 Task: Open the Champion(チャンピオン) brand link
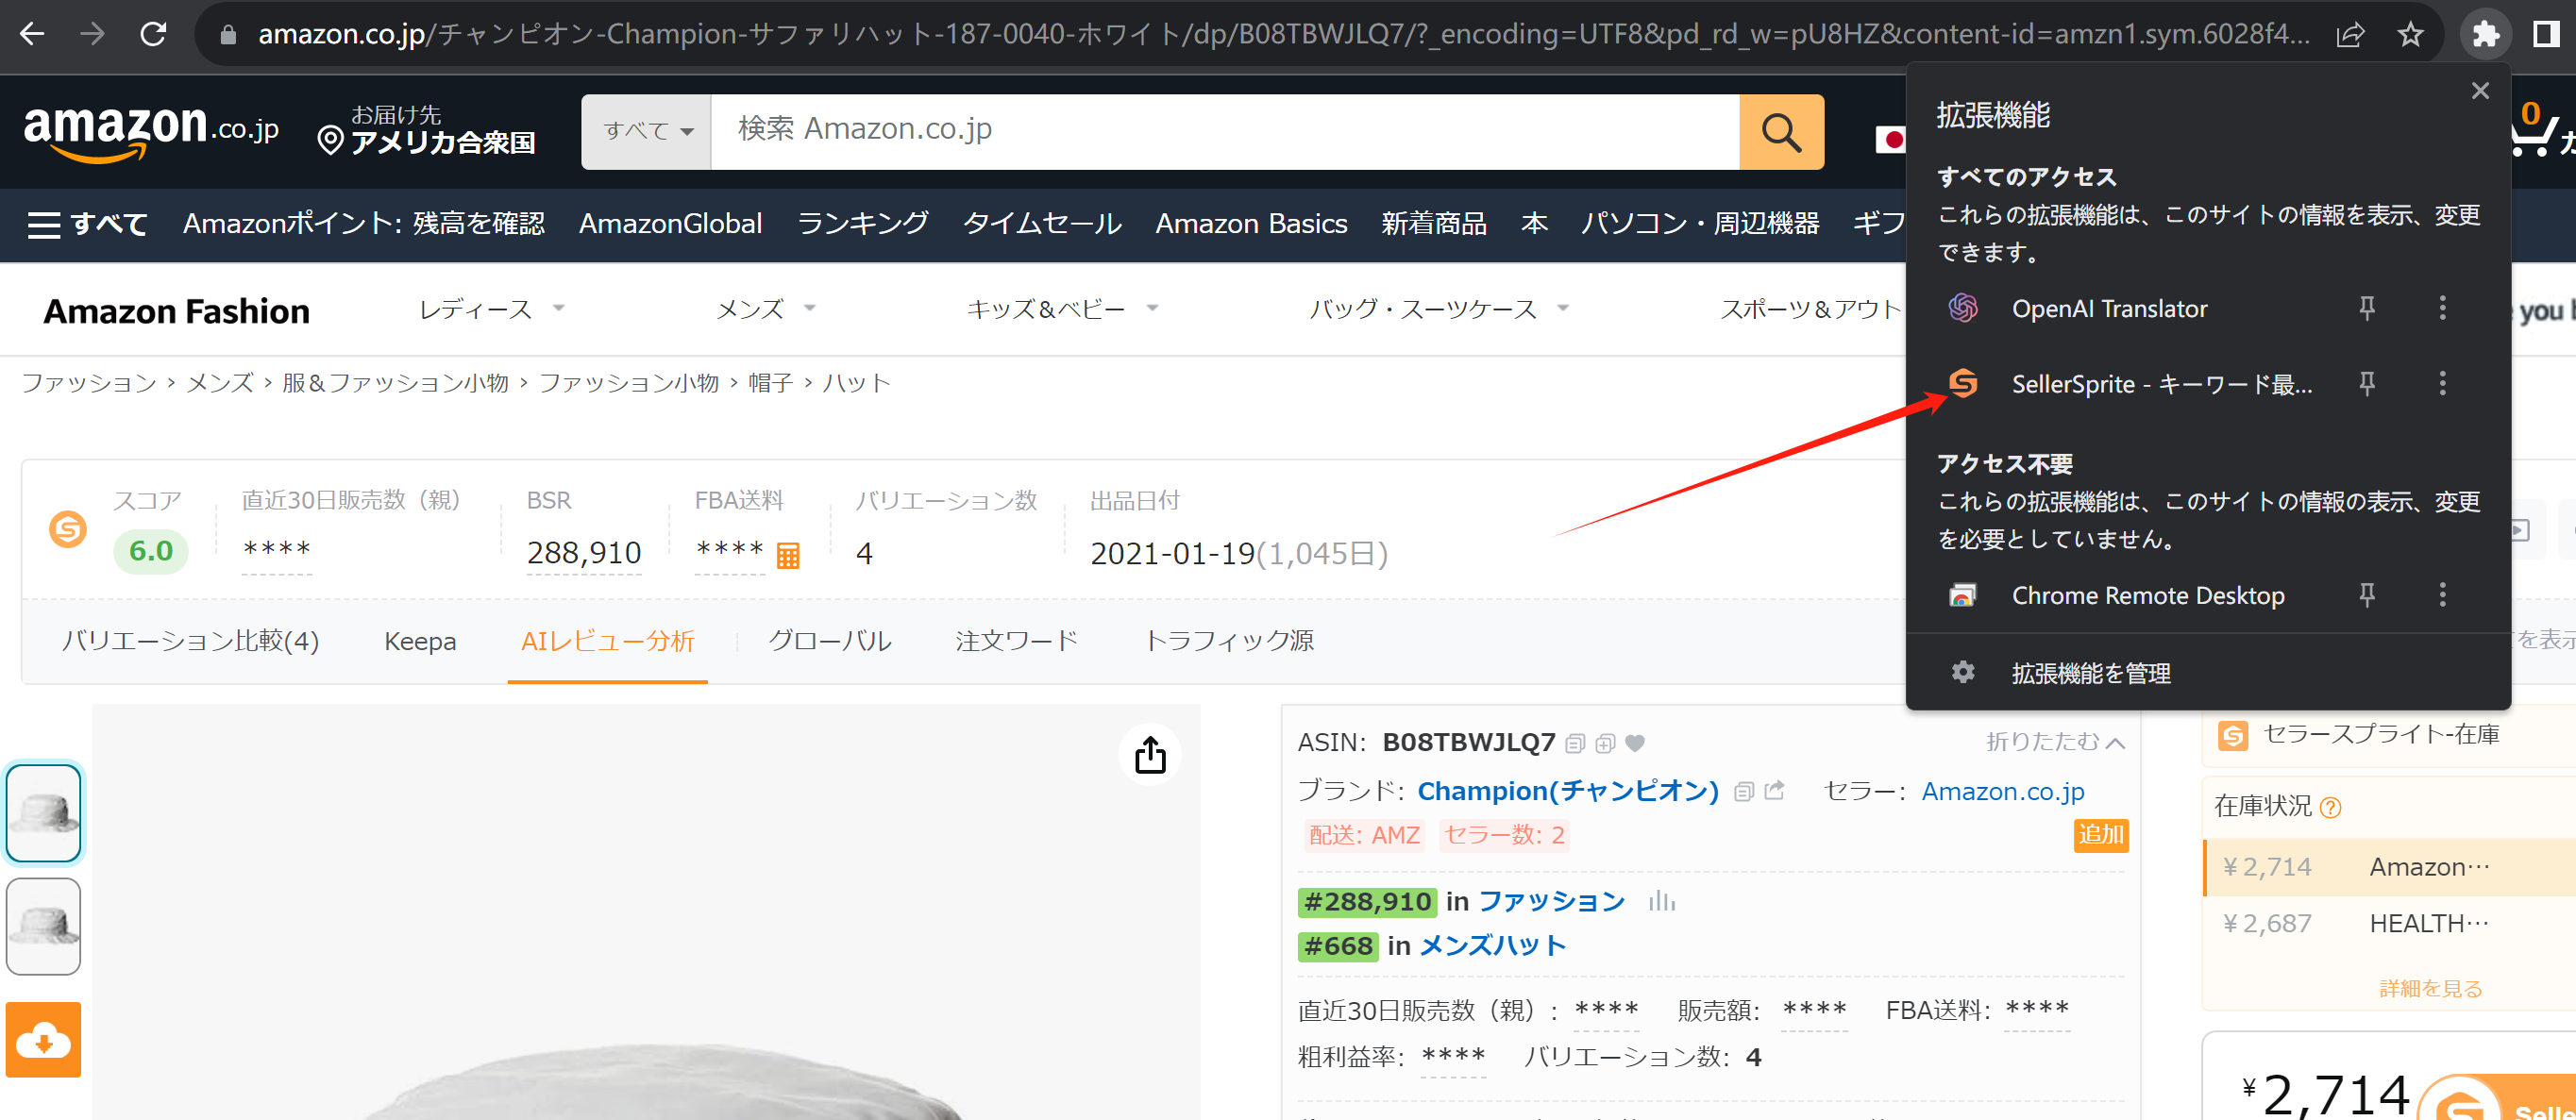[x=1567, y=791]
